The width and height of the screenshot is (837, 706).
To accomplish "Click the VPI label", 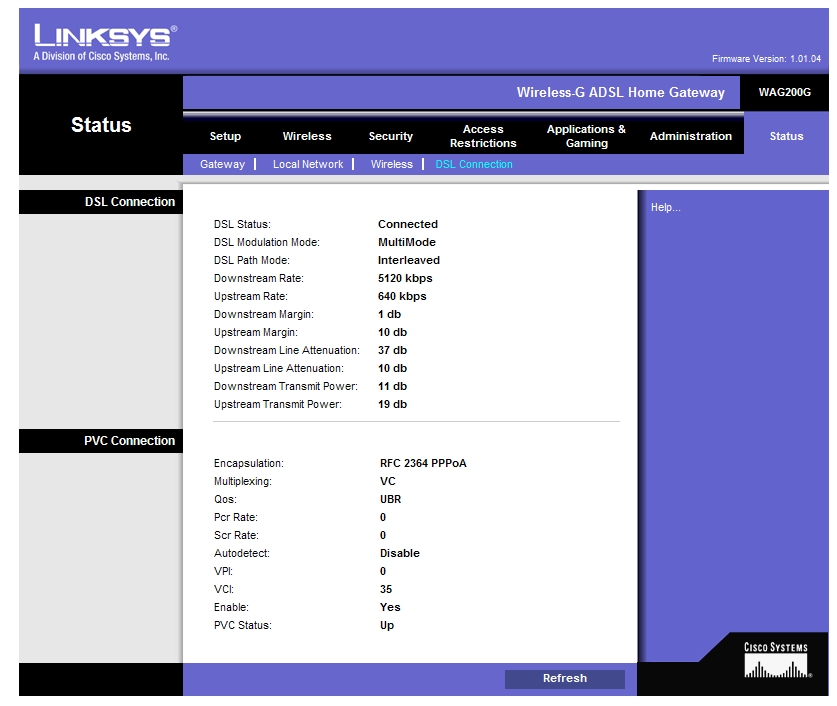I will [x=223, y=572].
